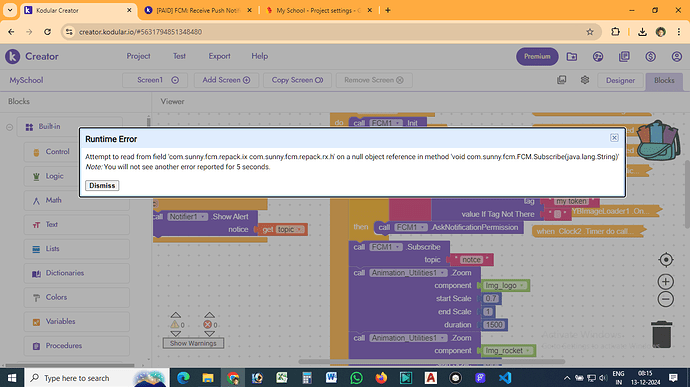Click the Premium button
690x387 pixels.
(537, 56)
